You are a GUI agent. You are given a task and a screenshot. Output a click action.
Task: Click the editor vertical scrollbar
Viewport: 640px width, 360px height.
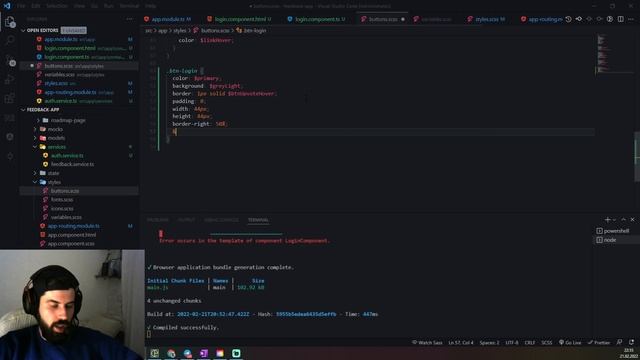point(637,156)
